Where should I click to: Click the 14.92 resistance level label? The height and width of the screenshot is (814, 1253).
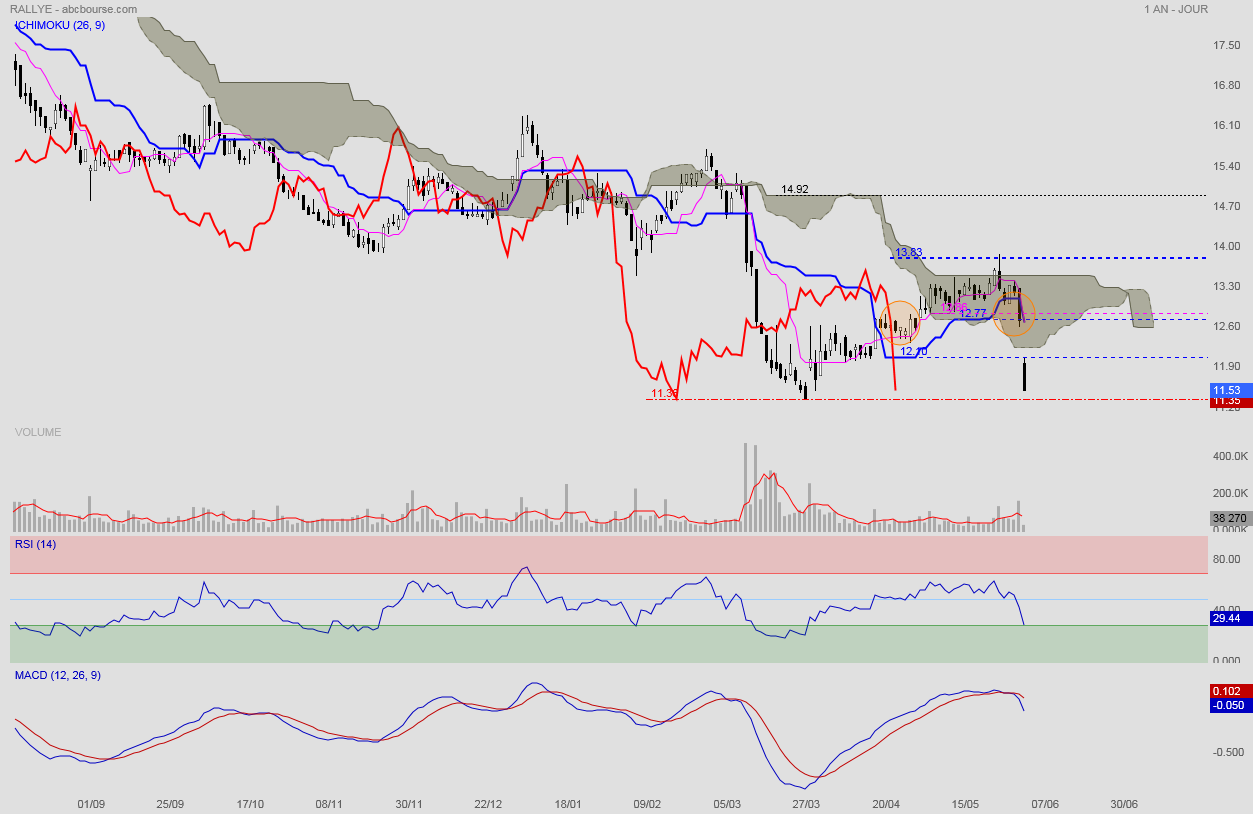(795, 188)
